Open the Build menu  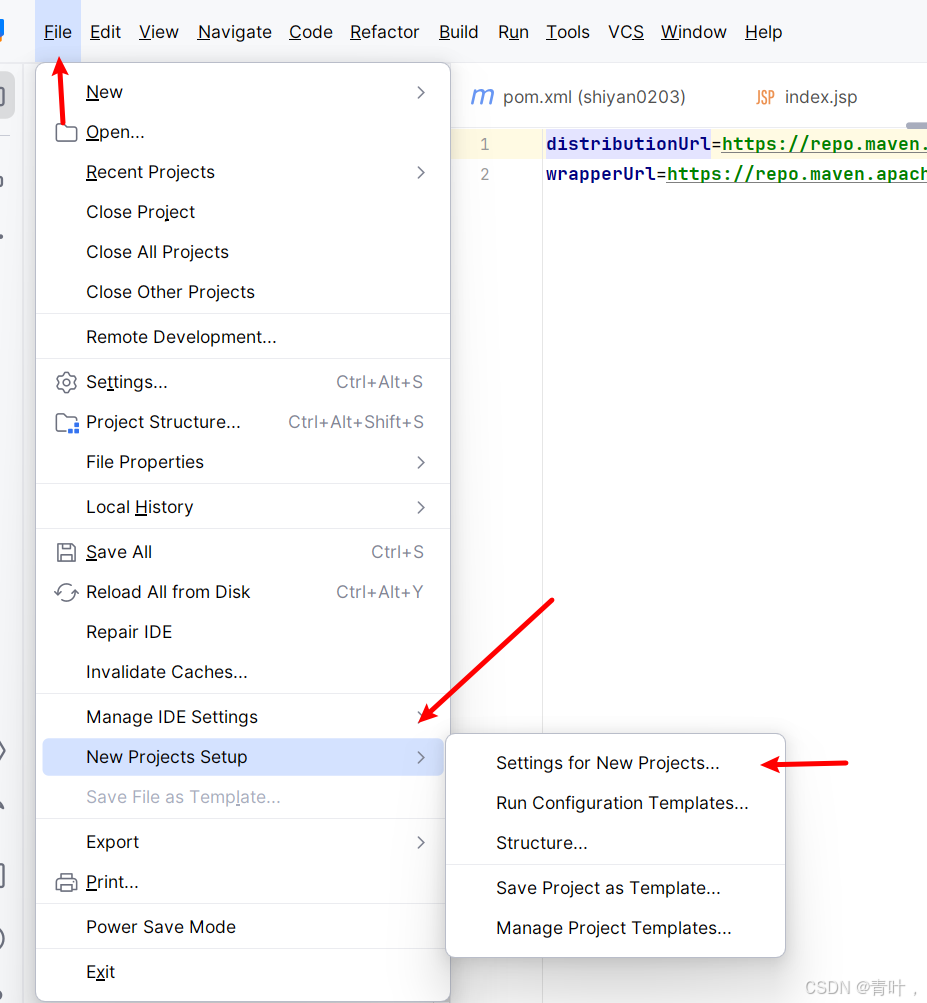458,32
